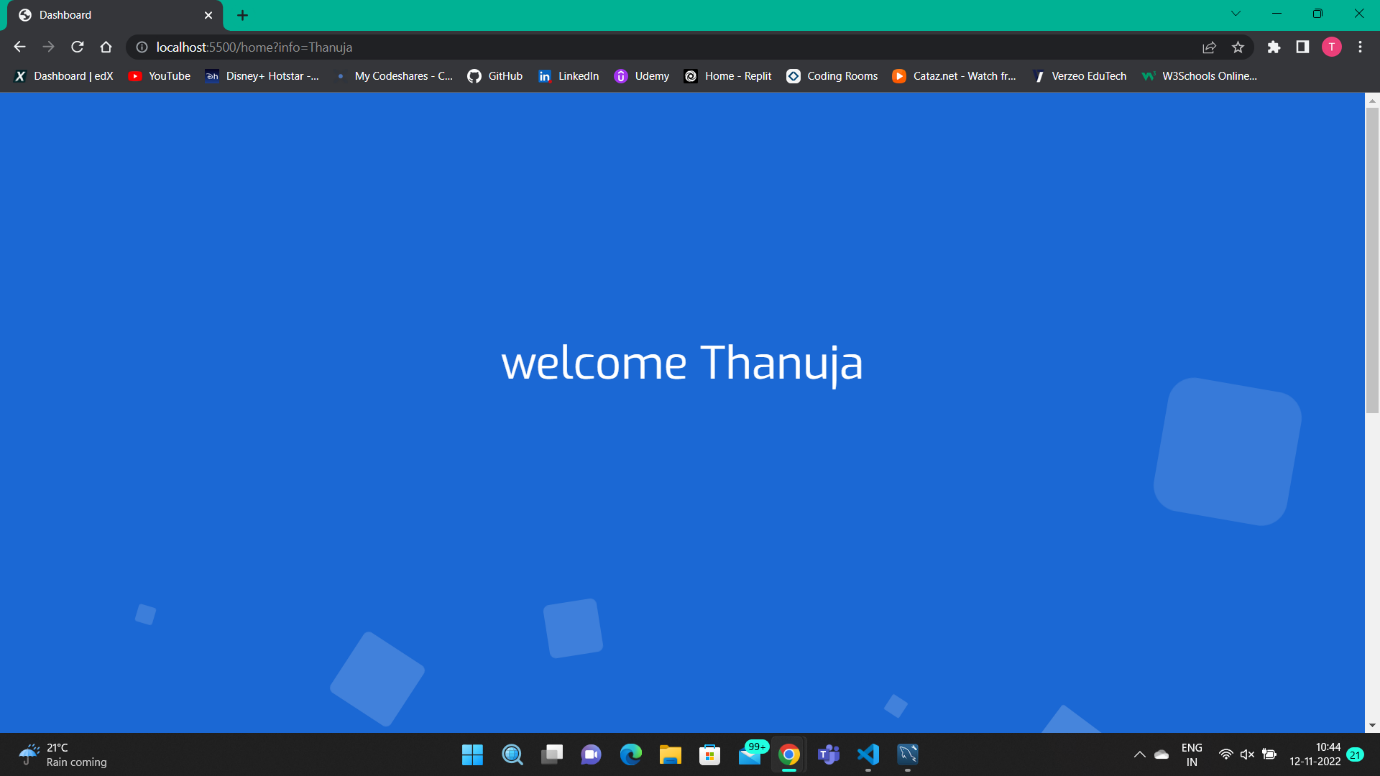Change the ENG IN input language
Viewport: 1380px width, 776px height.
(1192, 754)
